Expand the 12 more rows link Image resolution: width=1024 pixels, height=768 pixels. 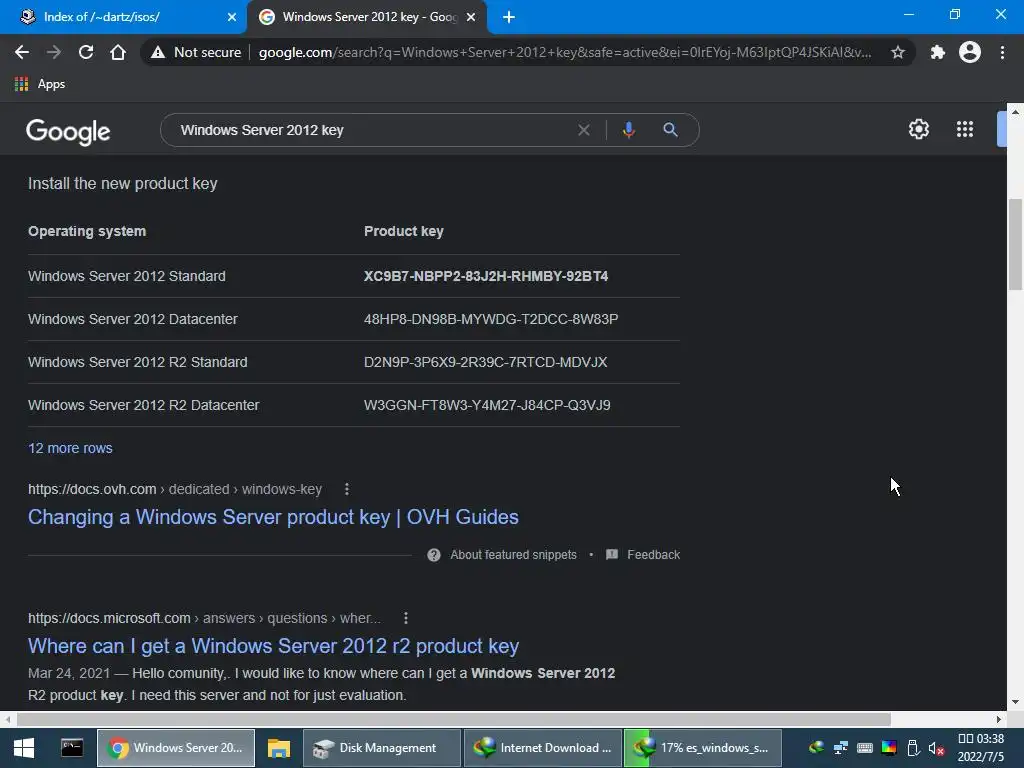pyautogui.click(x=70, y=448)
